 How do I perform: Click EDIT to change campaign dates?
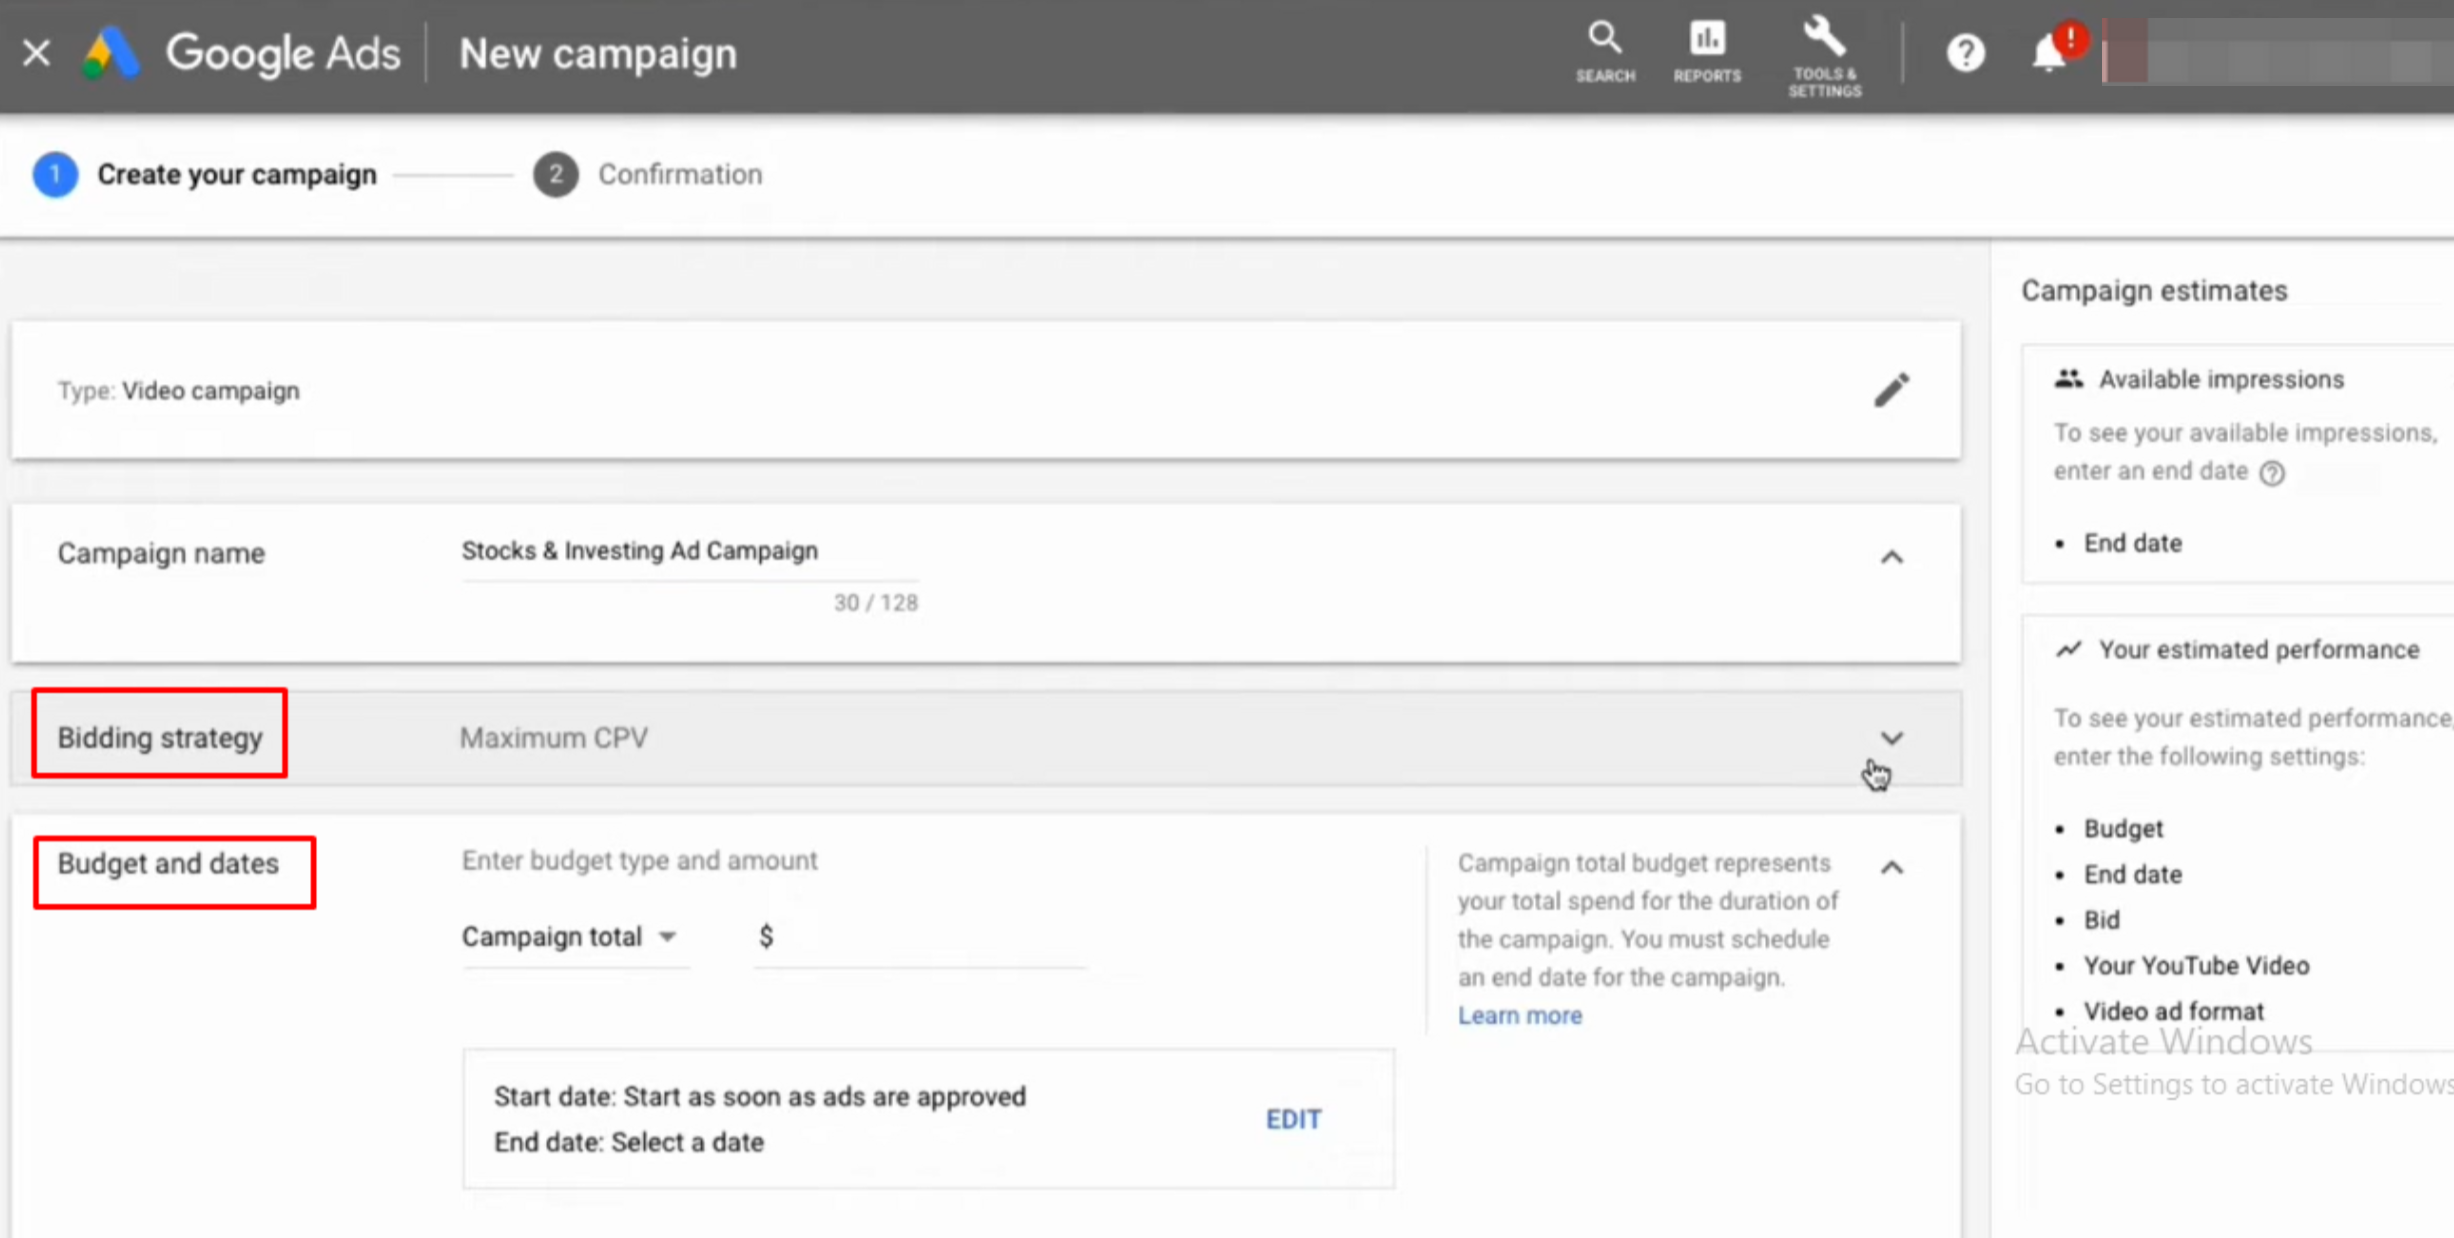point(1292,1119)
